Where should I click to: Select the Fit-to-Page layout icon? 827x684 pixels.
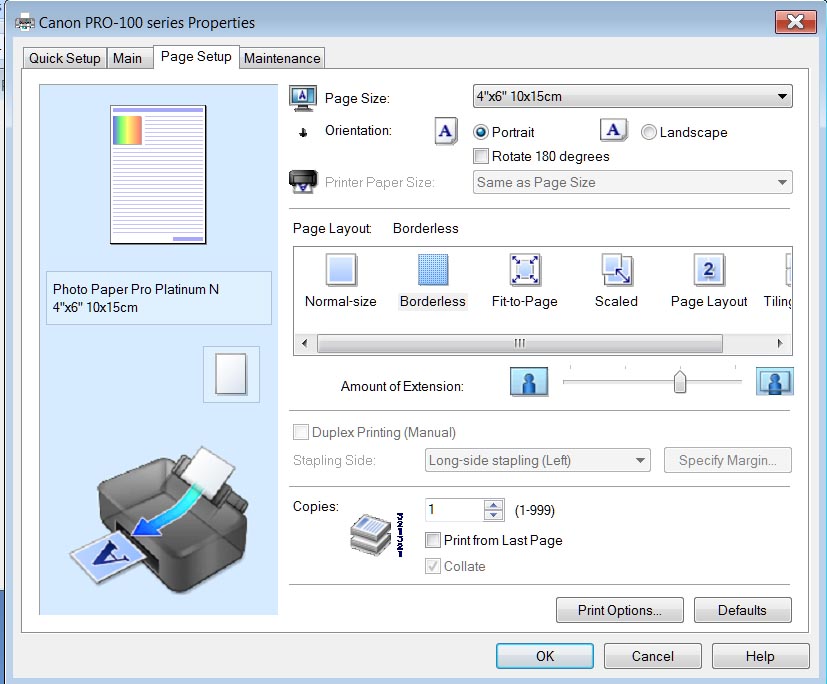click(x=525, y=271)
